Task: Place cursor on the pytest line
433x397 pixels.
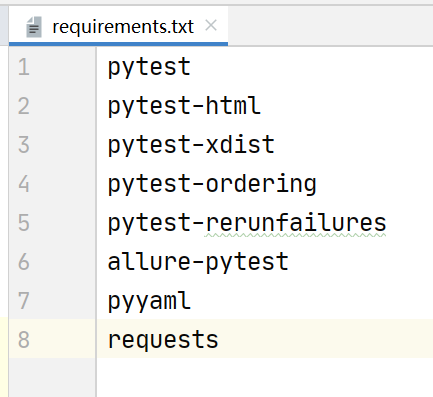Action: pos(149,67)
